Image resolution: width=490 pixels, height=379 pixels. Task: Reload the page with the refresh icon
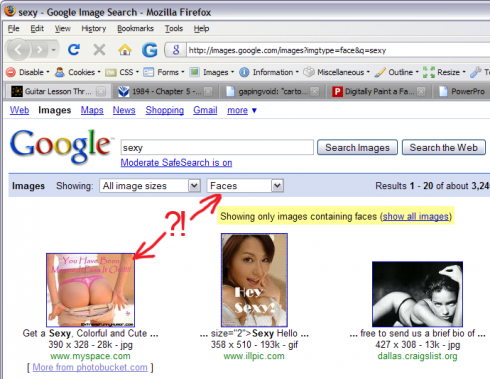[74, 50]
